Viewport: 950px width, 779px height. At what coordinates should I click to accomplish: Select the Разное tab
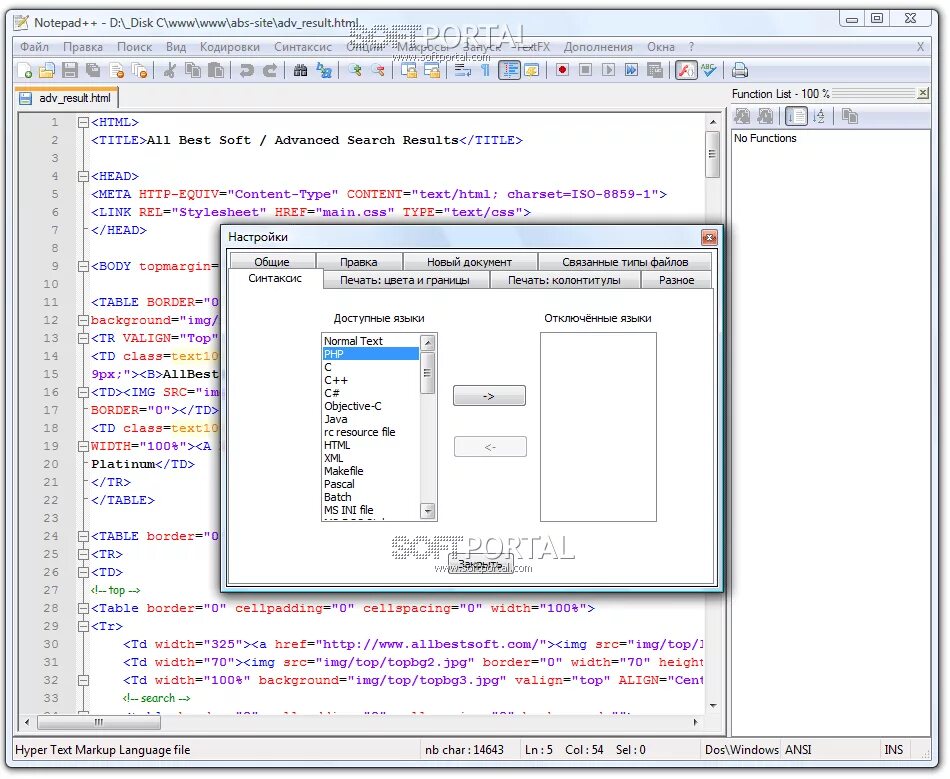[676, 280]
